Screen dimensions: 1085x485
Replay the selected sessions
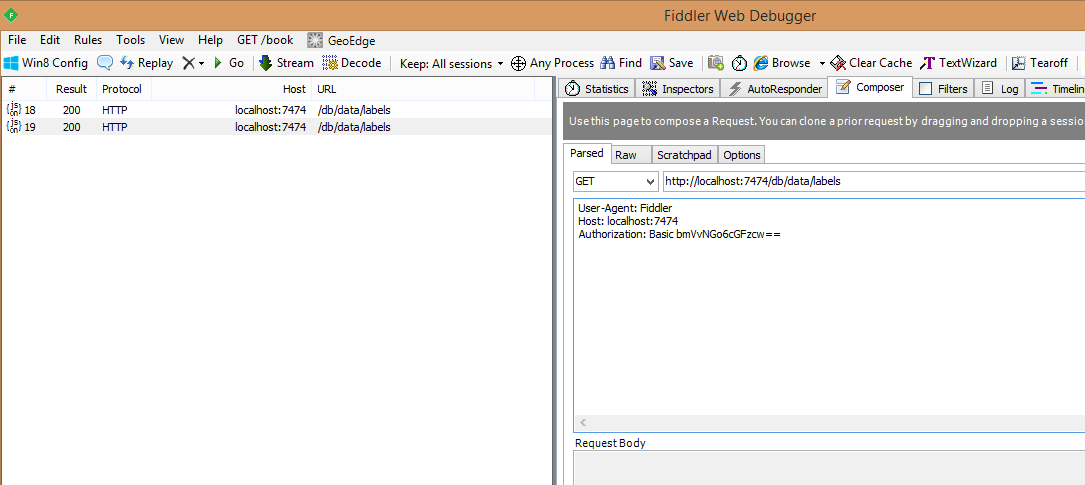click(x=146, y=63)
